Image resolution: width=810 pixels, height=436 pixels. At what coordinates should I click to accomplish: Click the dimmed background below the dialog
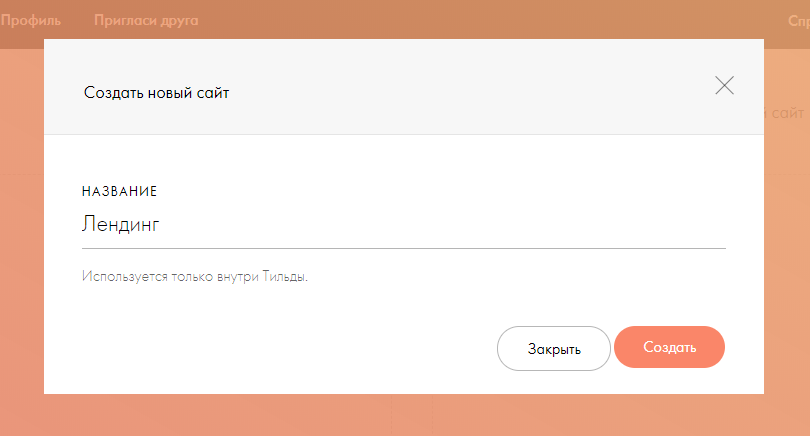click(404, 415)
